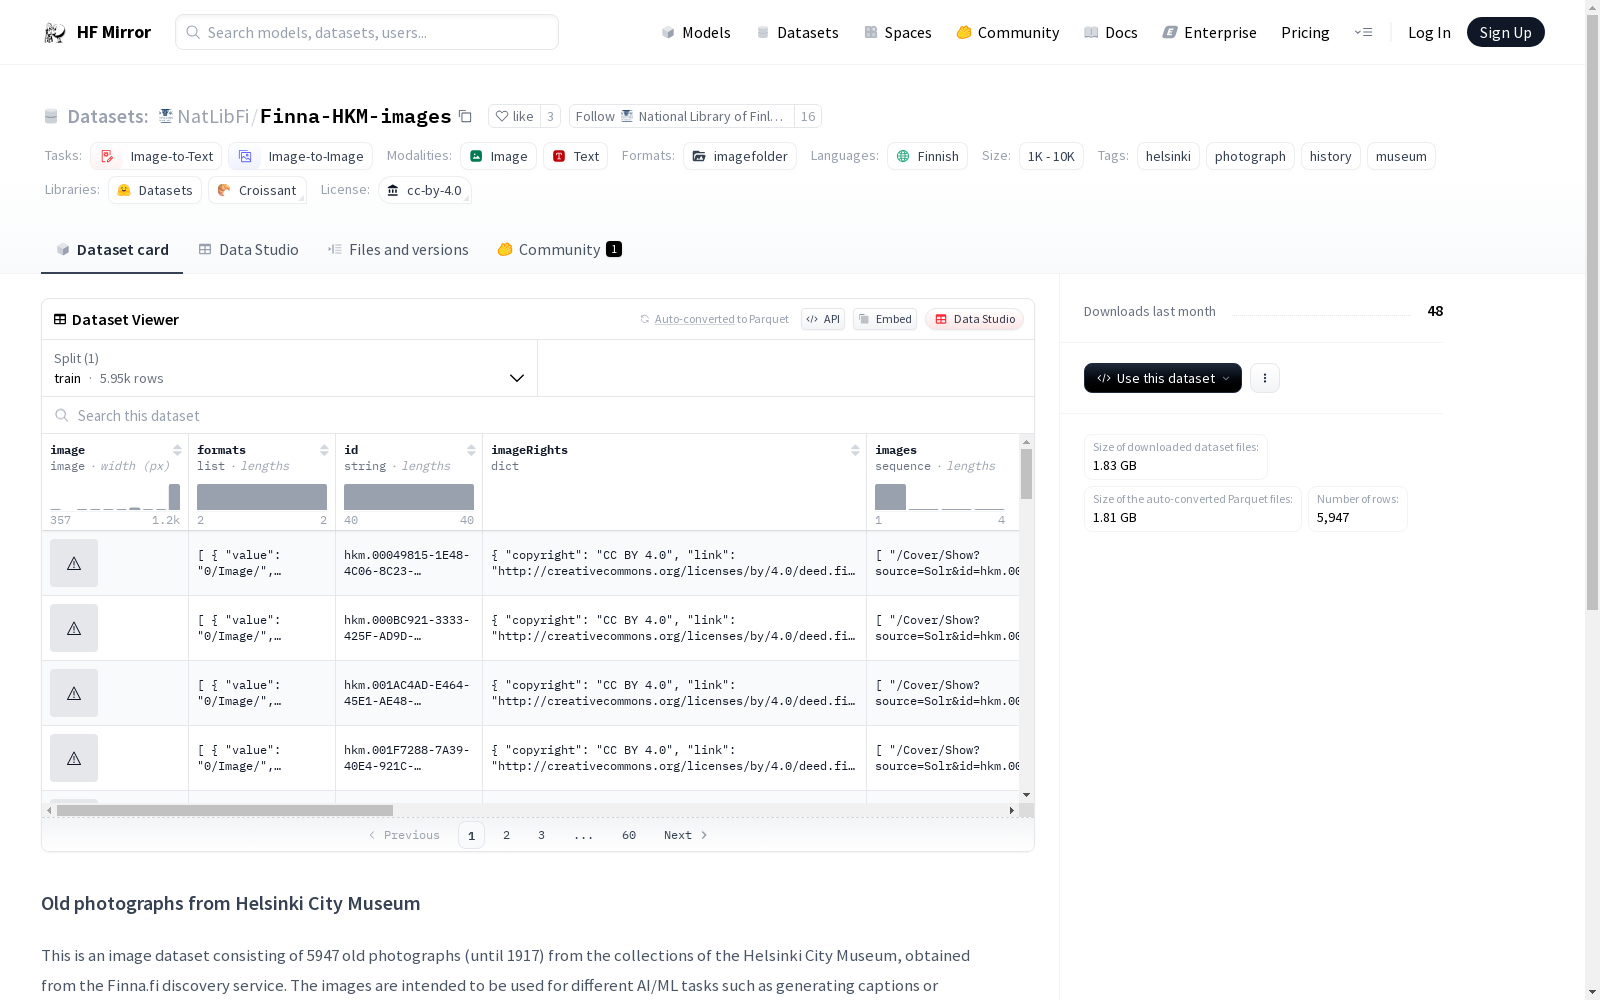The width and height of the screenshot is (1600, 1000).
Task: Open Community in the top navigation
Action: coord(1008,32)
